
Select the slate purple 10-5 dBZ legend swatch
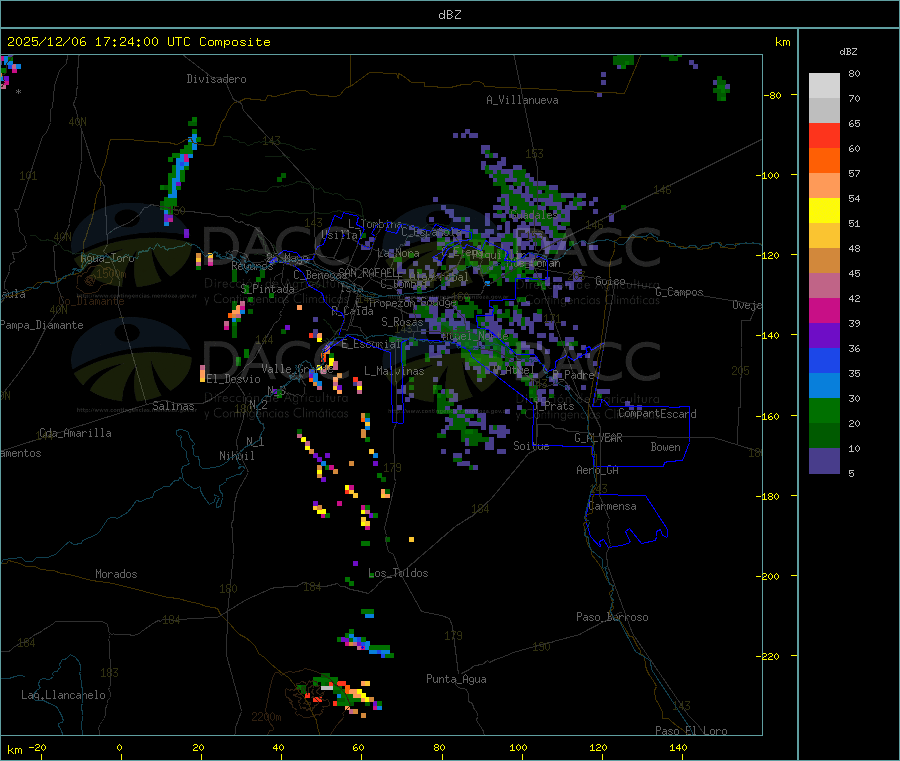[x=824, y=461]
